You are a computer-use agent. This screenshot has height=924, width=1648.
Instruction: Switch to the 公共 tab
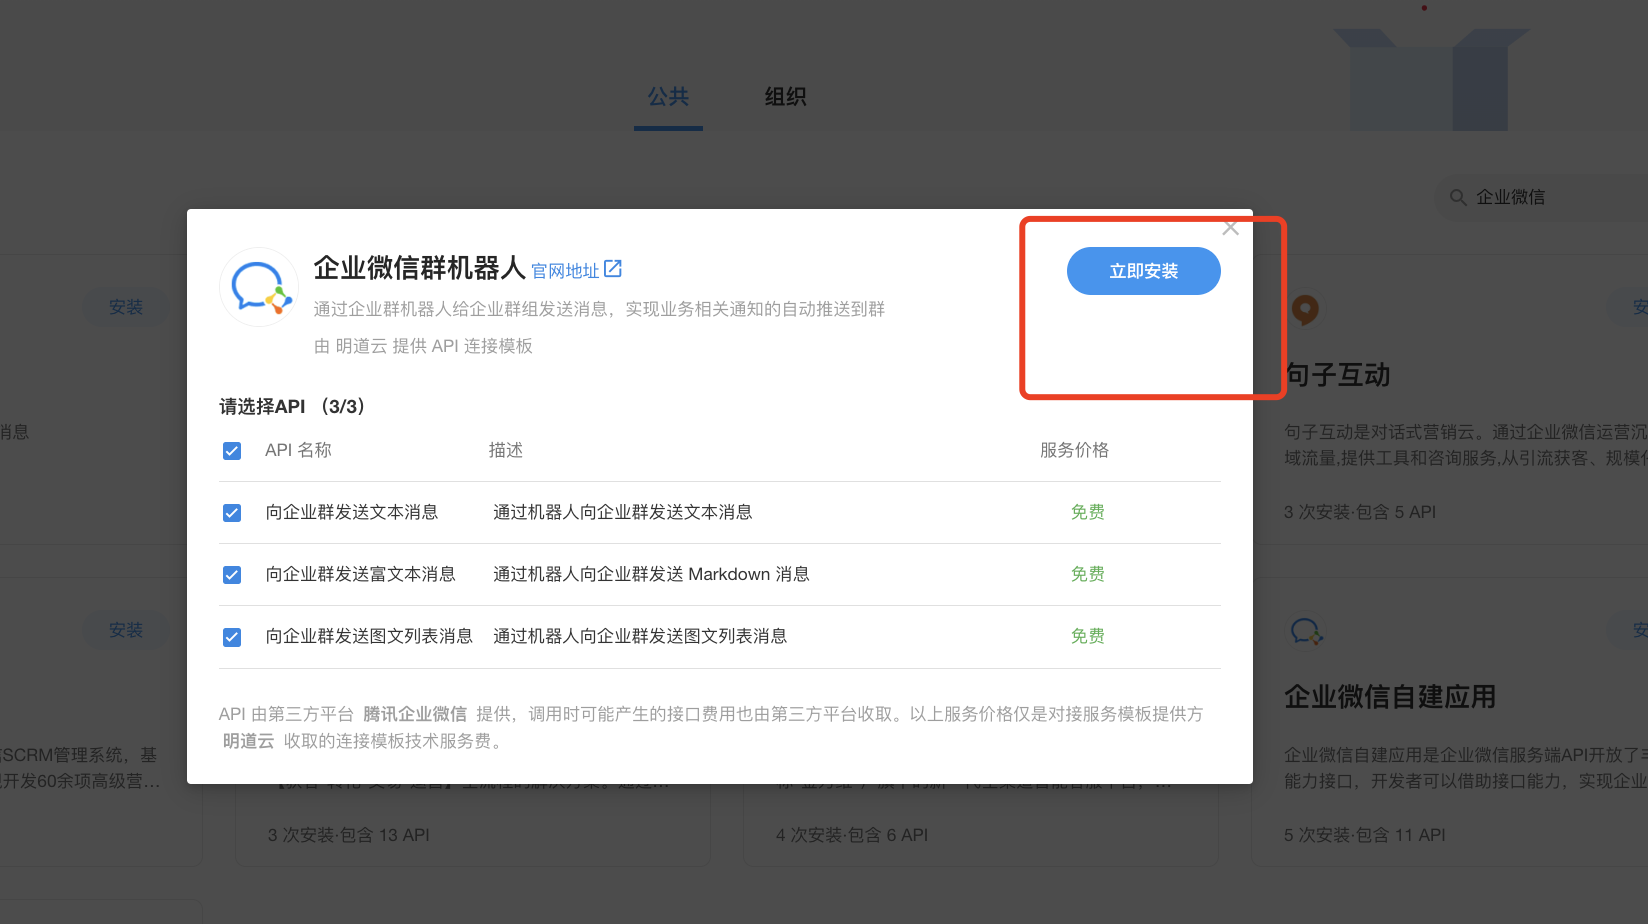(x=668, y=97)
